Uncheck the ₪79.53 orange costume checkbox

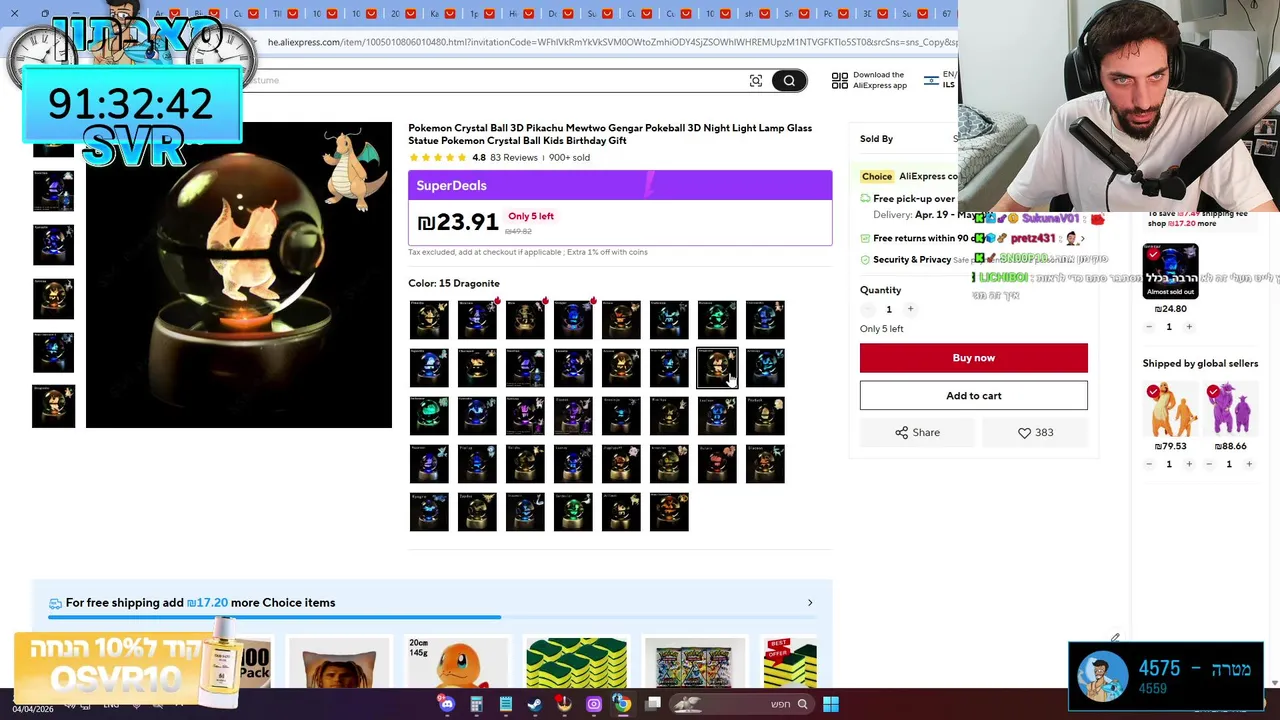point(1153,391)
